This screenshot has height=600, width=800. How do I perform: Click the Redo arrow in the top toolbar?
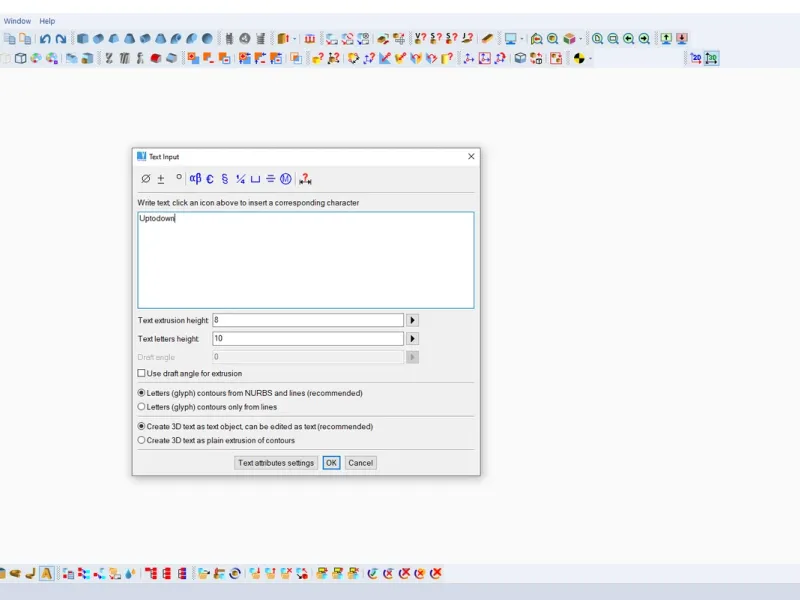click(61, 39)
